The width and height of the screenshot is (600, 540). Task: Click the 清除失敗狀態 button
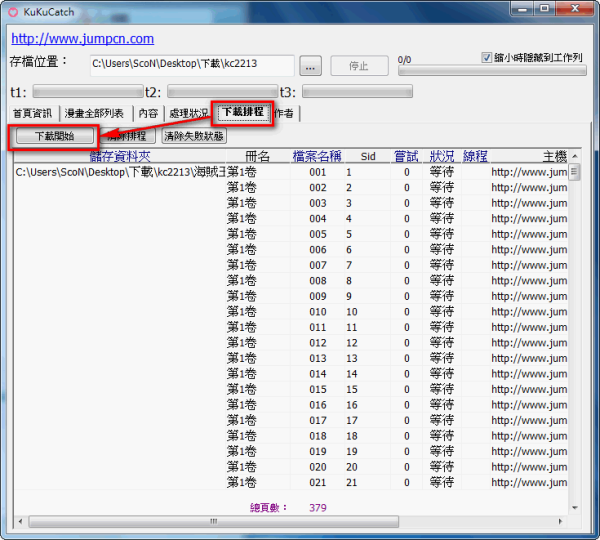tap(194, 136)
